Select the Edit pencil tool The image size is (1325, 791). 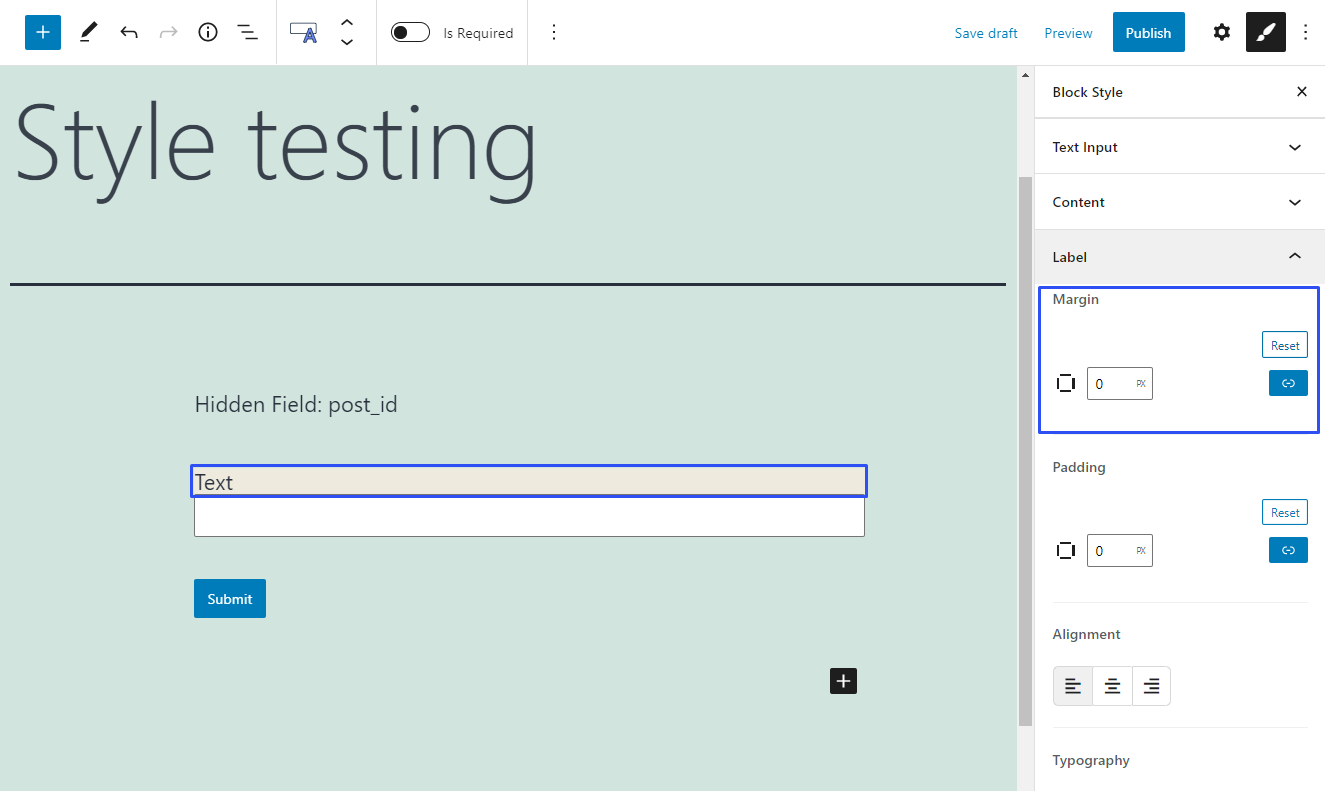coord(88,32)
